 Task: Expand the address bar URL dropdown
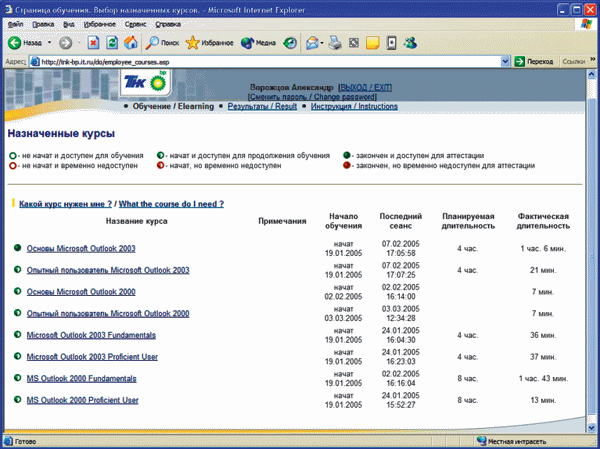click(x=505, y=61)
